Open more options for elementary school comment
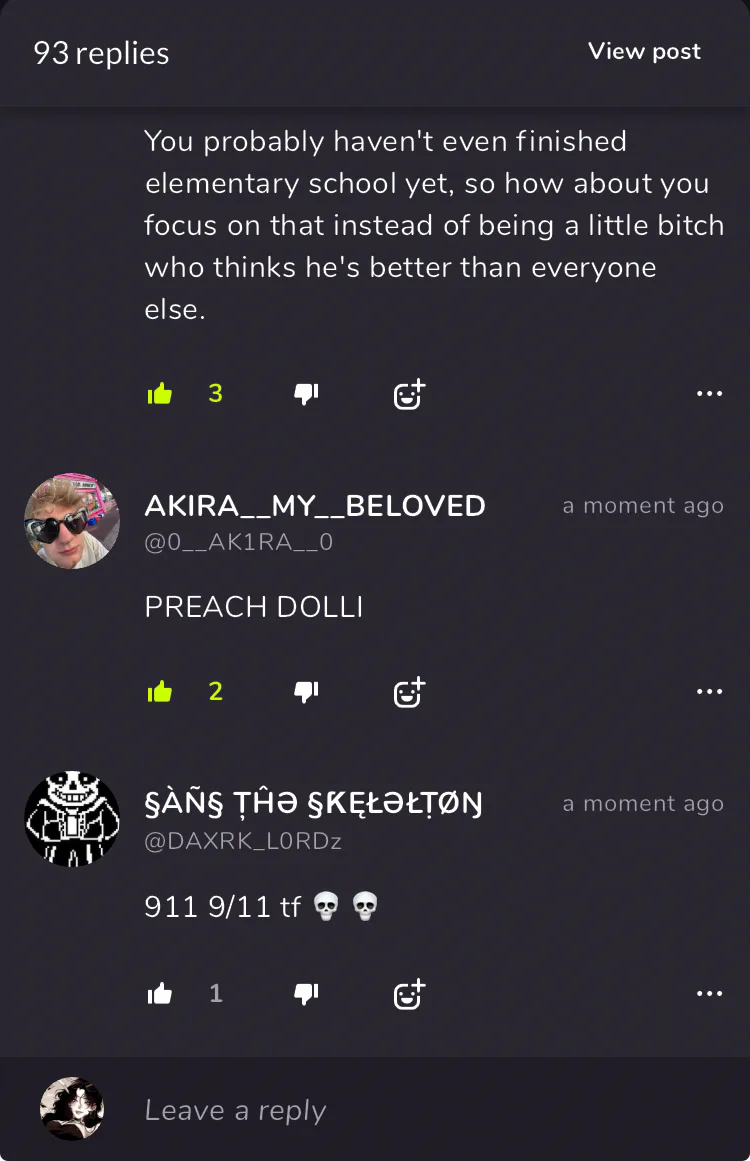This screenshot has width=750, height=1161. tap(709, 393)
